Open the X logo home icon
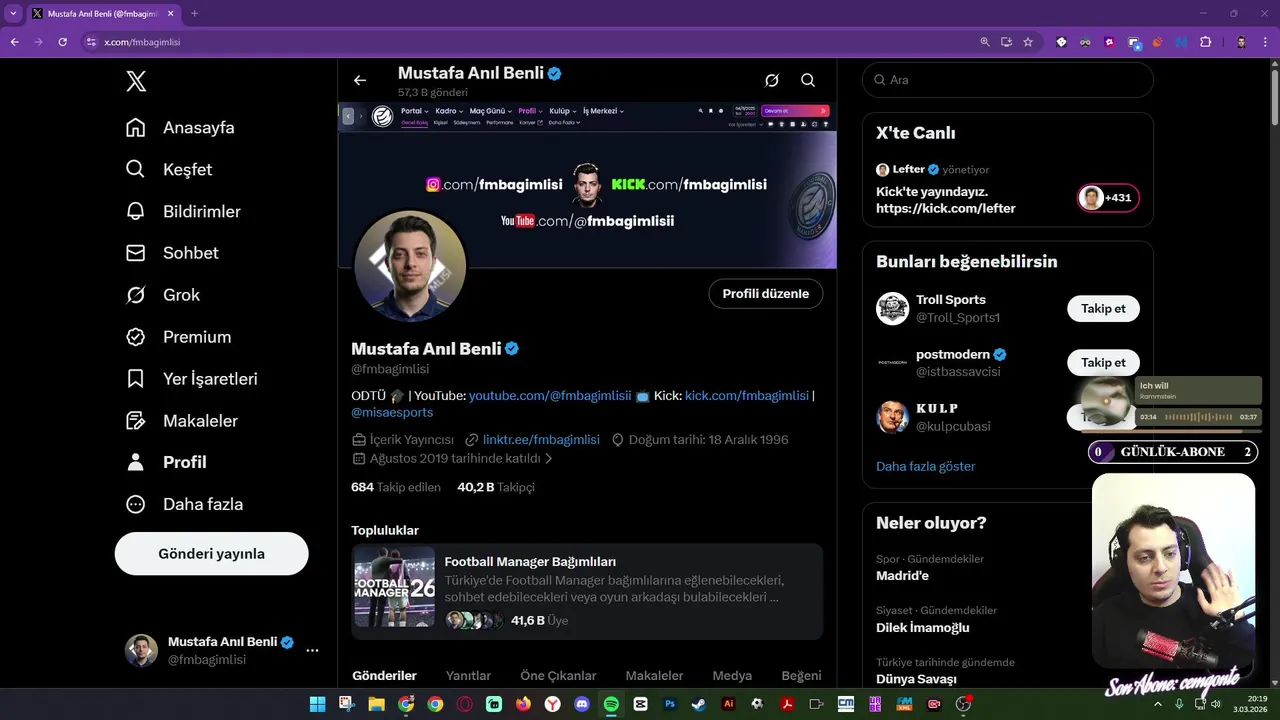1280x720 pixels. pos(136,81)
